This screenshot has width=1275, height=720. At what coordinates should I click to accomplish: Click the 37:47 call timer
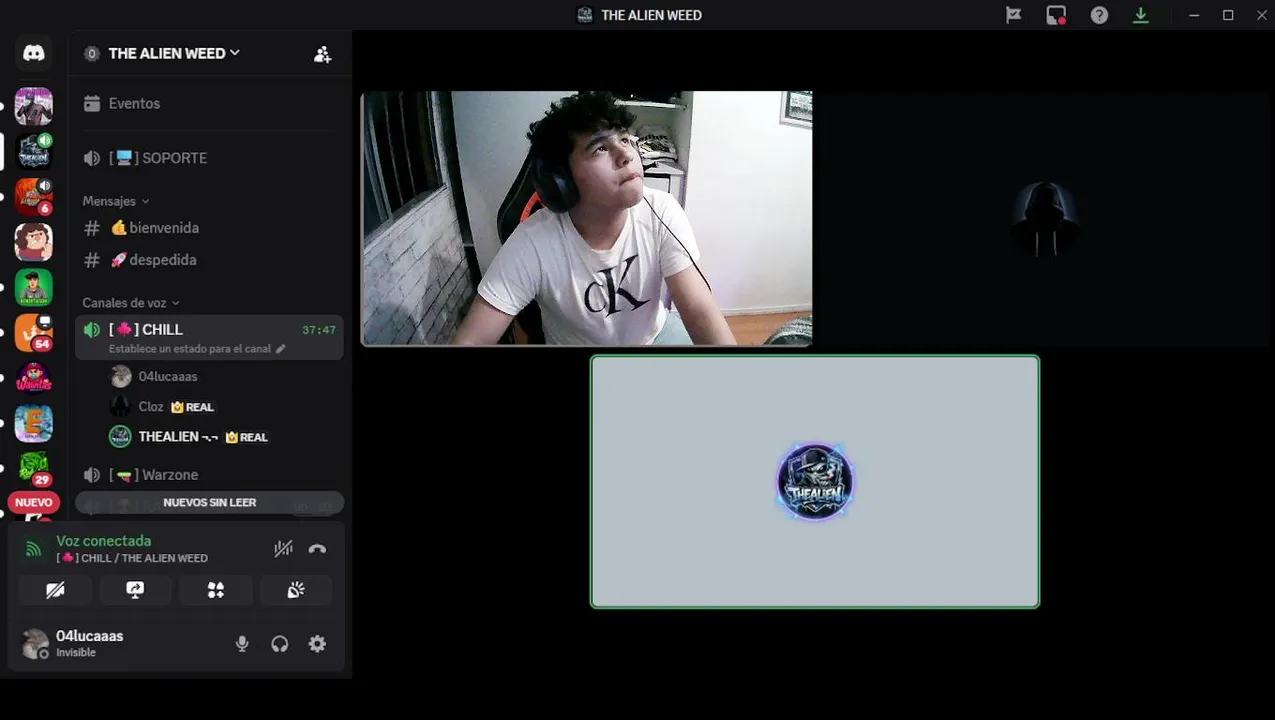coord(319,330)
